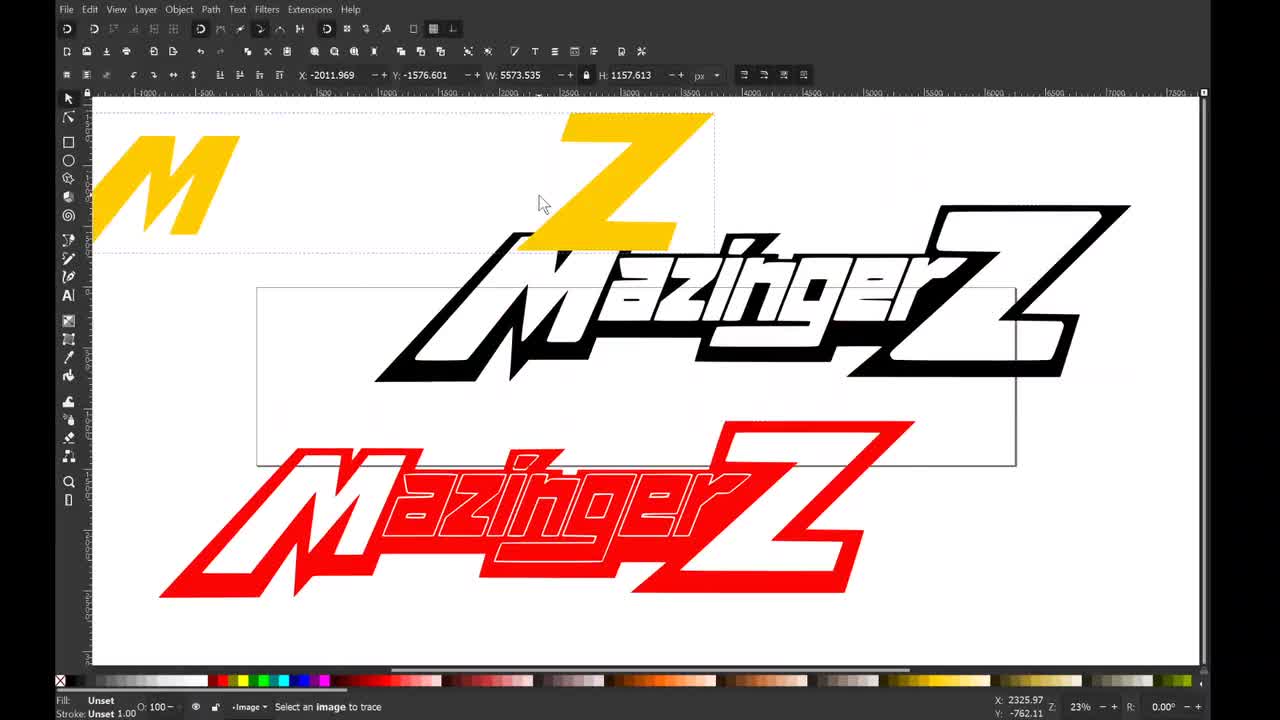Screen dimensions: 1280x720
Task: Click the zoom 23% field
Action: (1081, 707)
